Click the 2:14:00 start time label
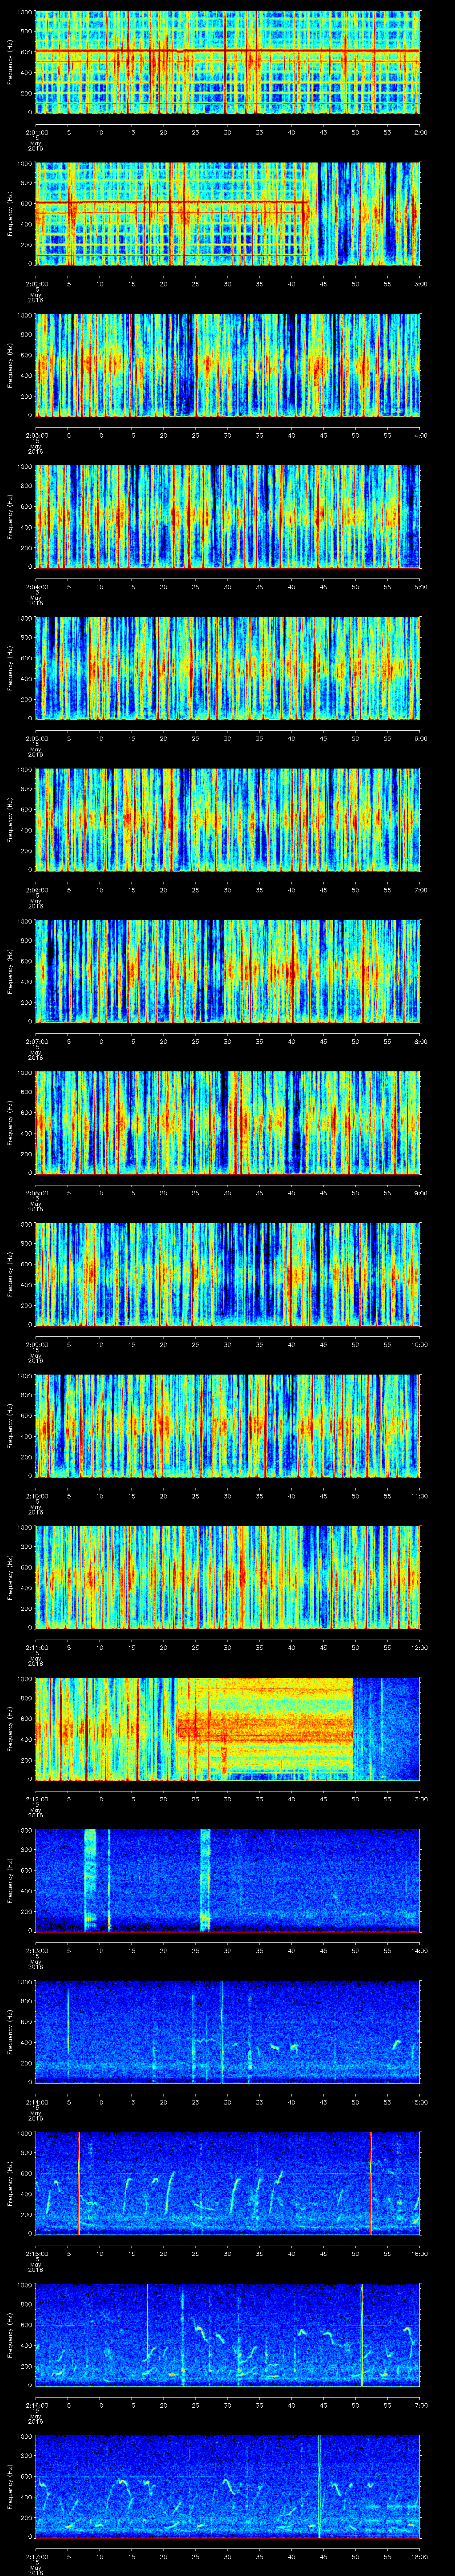This screenshot has height=2576, width=455. click(36, 2101)
